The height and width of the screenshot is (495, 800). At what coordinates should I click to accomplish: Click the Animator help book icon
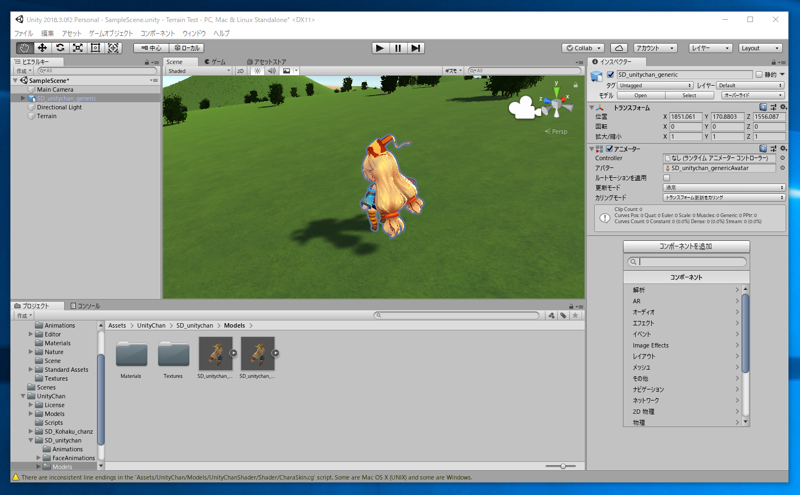[x=763, y=148]
